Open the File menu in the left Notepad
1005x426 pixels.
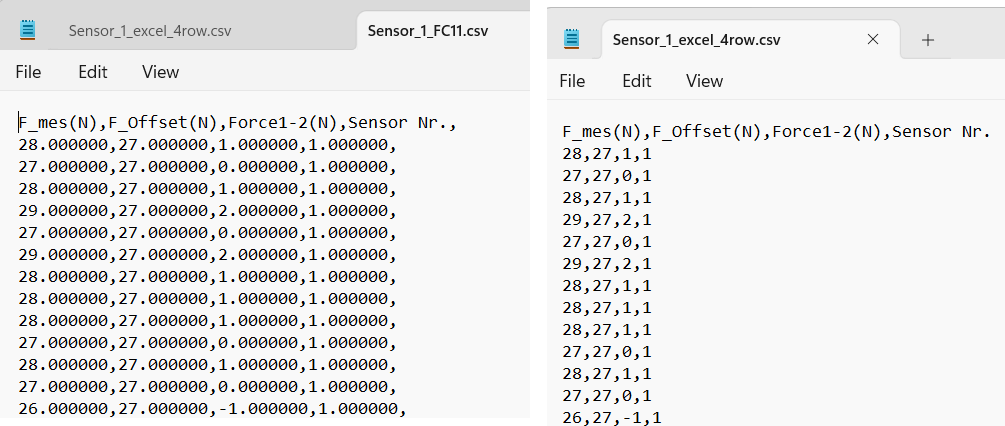pyautogui.click(x=28, y=72)
